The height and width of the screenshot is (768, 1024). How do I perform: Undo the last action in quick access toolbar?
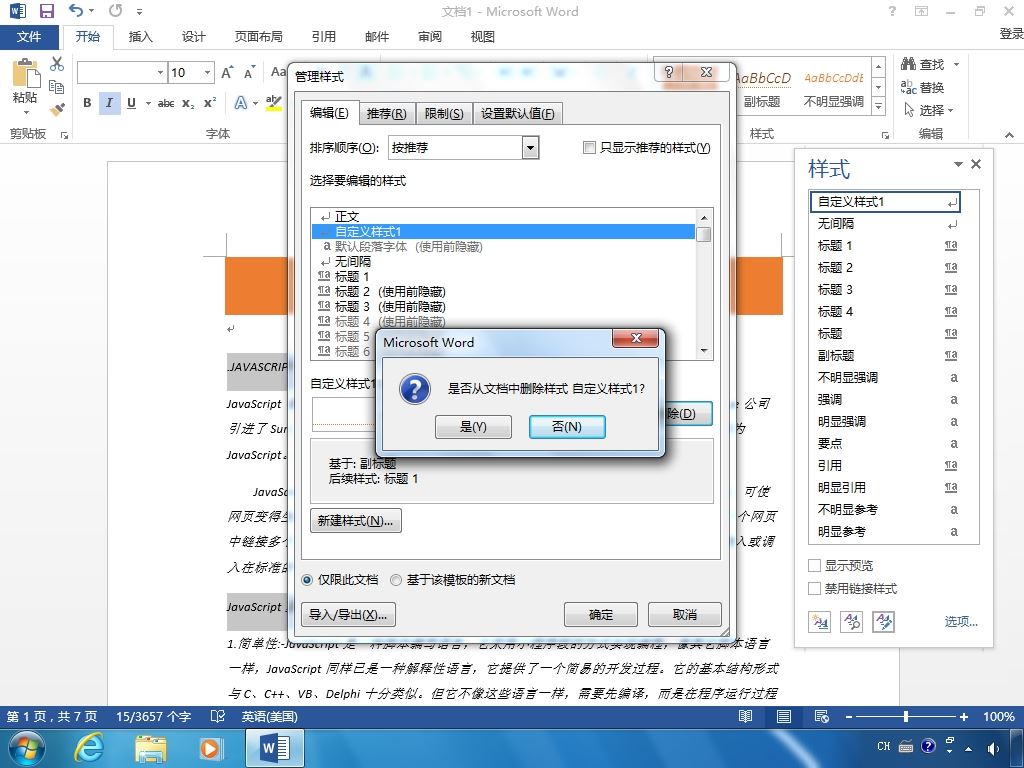click(76, 10)
